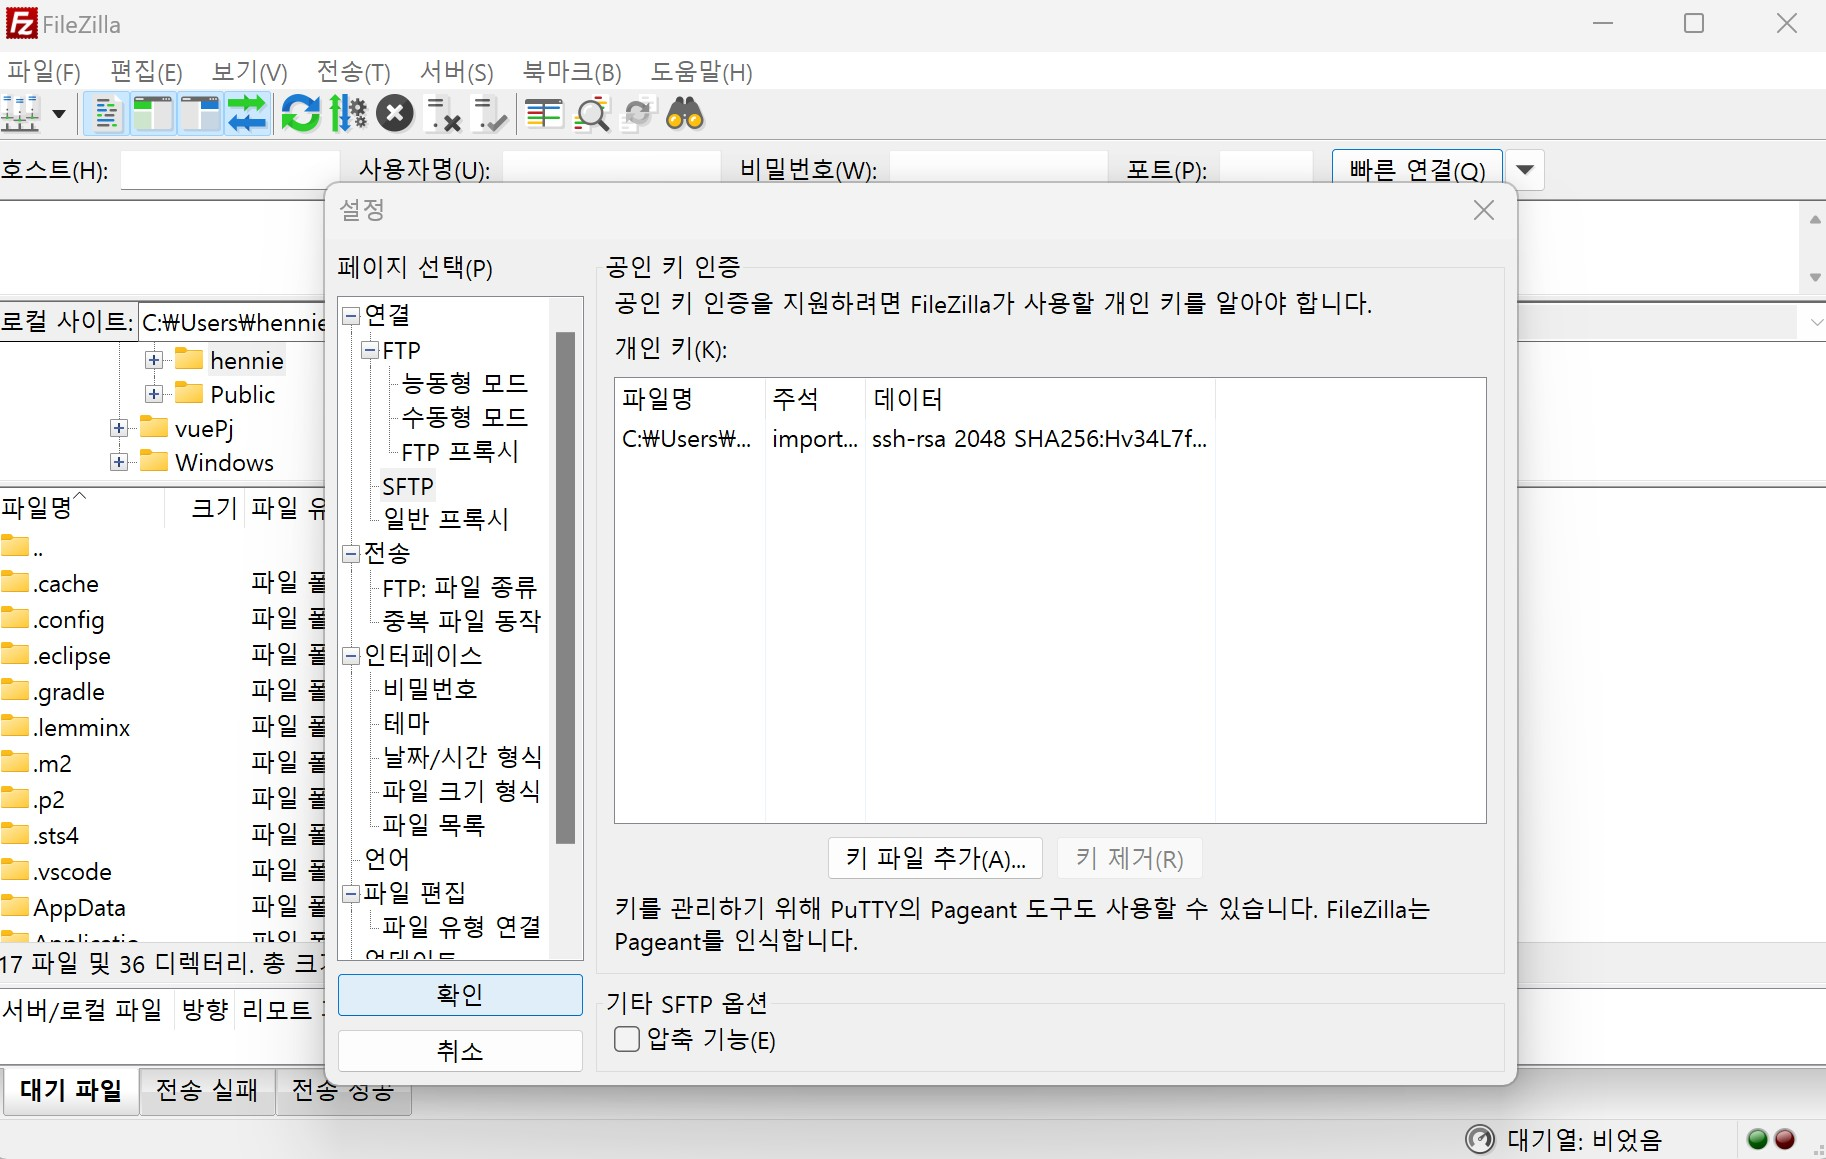Collapse the 연결 tree node
1826x1159 pixels.
point(351,316)
